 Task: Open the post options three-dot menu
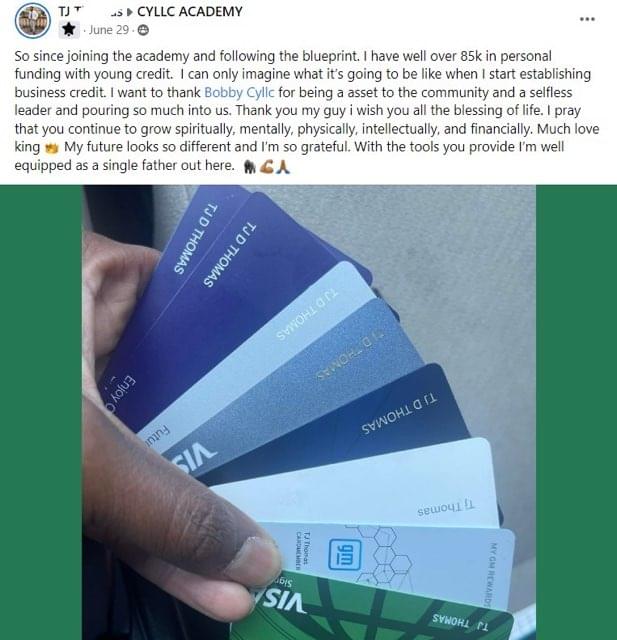587,19
